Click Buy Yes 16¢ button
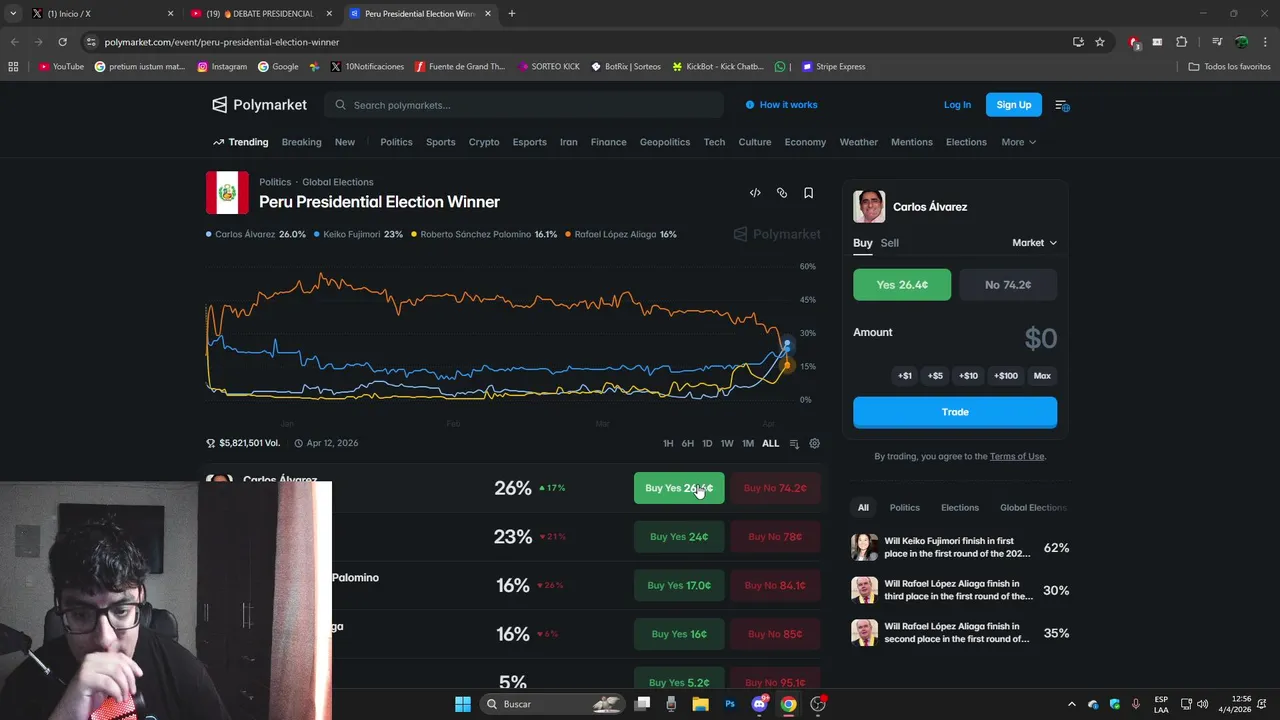 pos(679,634)
